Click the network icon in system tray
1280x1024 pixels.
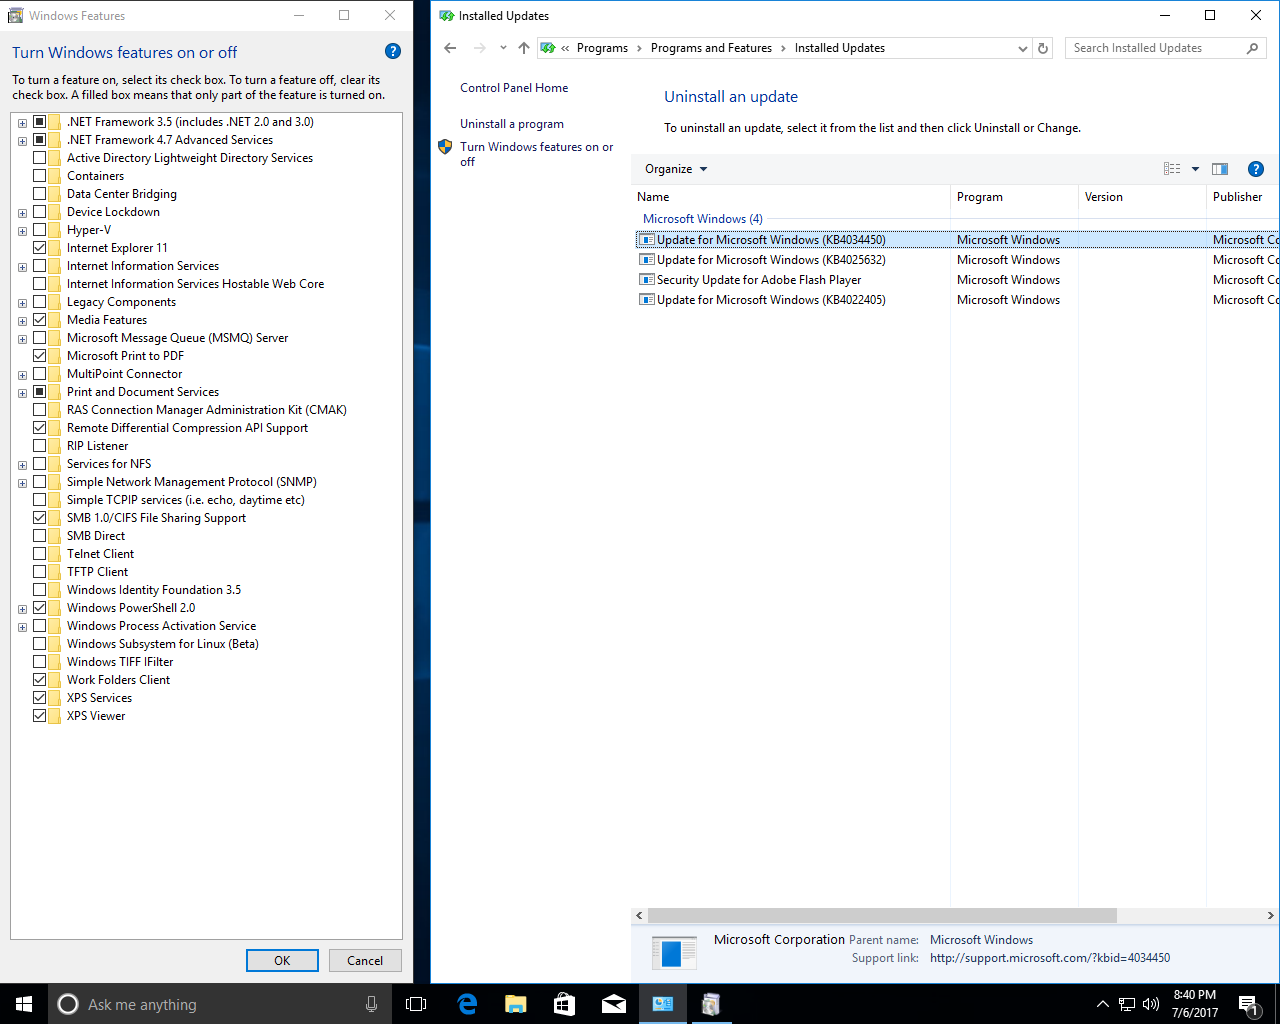point(1127,1004)
